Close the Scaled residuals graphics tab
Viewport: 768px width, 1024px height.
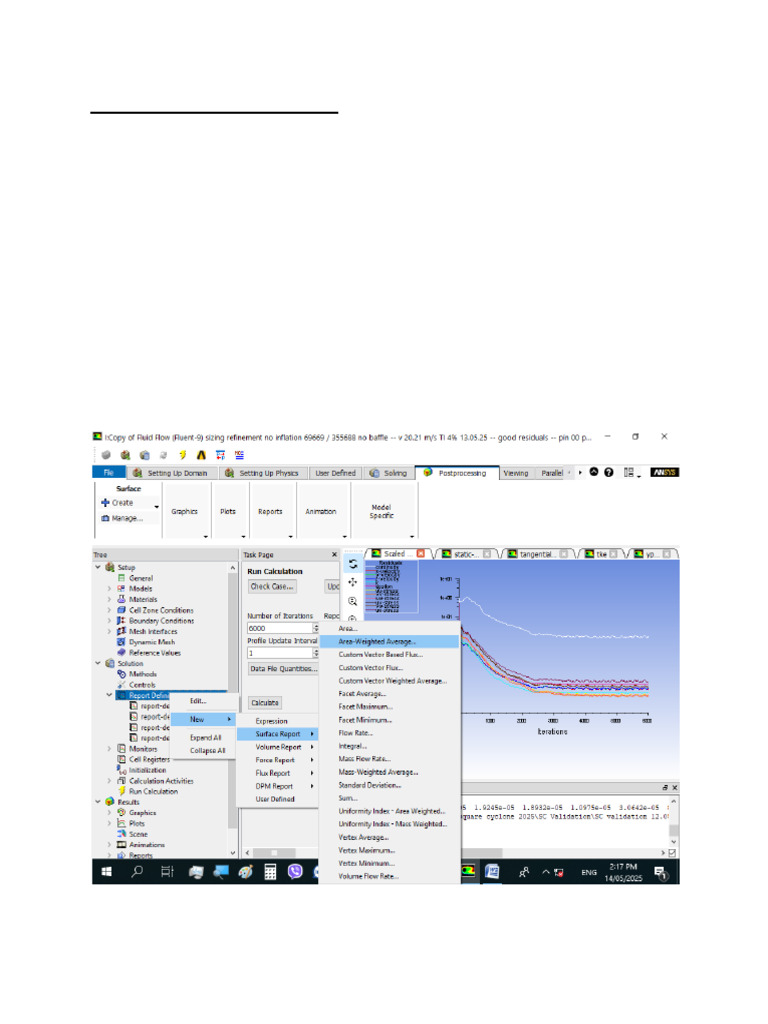(x=421, y=554)
